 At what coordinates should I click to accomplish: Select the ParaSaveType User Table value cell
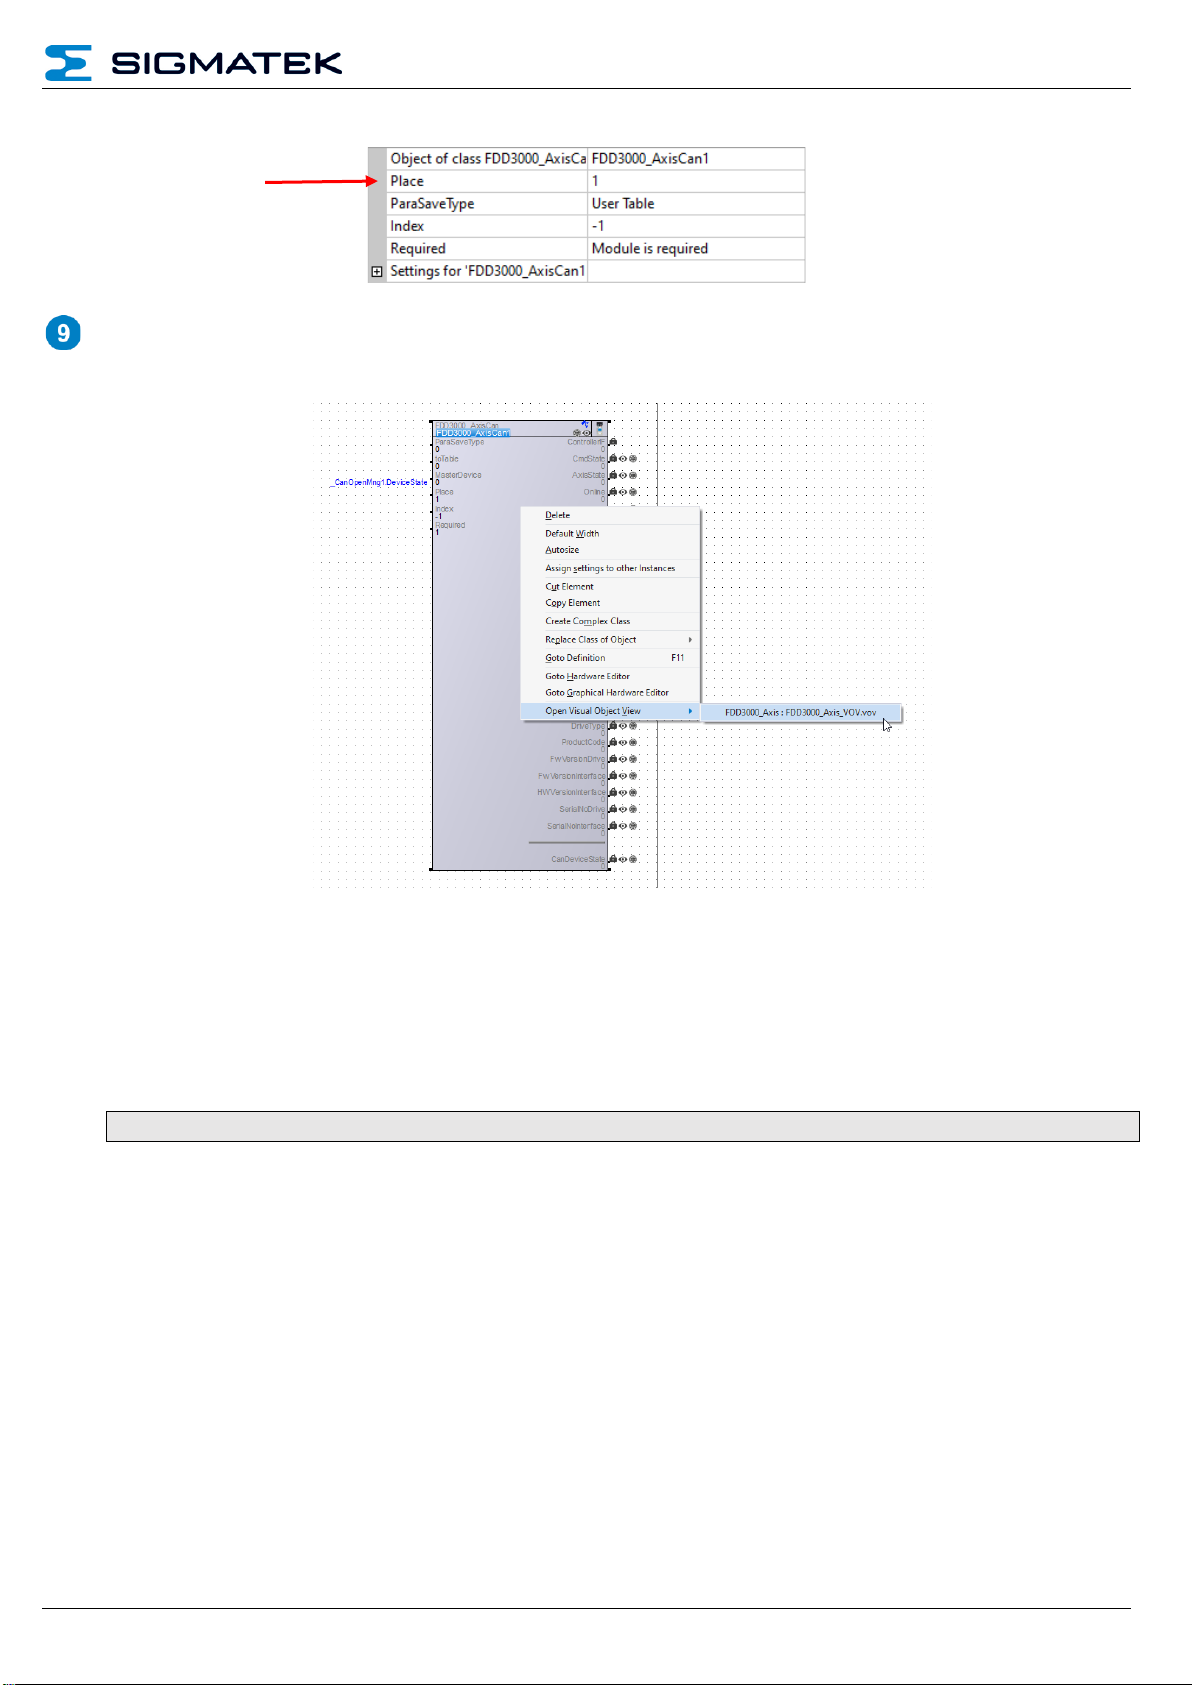point(695,204)
